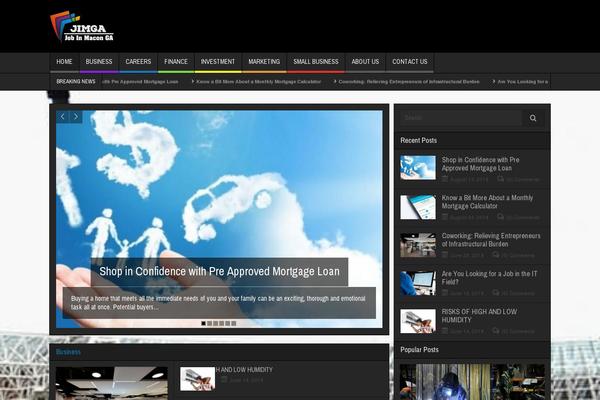Screen dimensions: 600x400
Task: Open recent post Are You Looking for a Job in the IT Field
Action: (x=489, y=278)
